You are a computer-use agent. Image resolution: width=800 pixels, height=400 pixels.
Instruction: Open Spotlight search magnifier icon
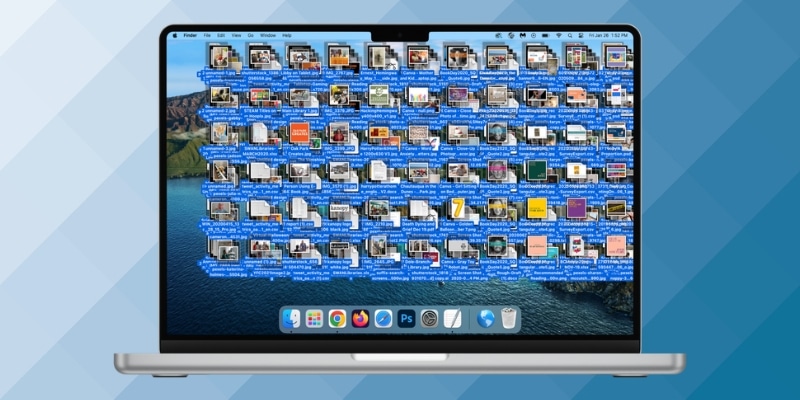569,36
